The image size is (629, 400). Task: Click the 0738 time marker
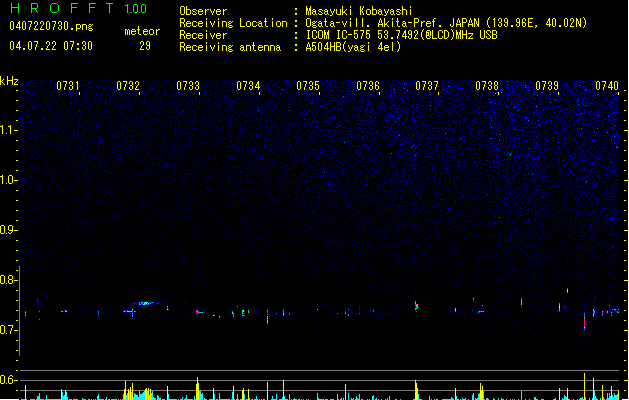click(487, 86)
